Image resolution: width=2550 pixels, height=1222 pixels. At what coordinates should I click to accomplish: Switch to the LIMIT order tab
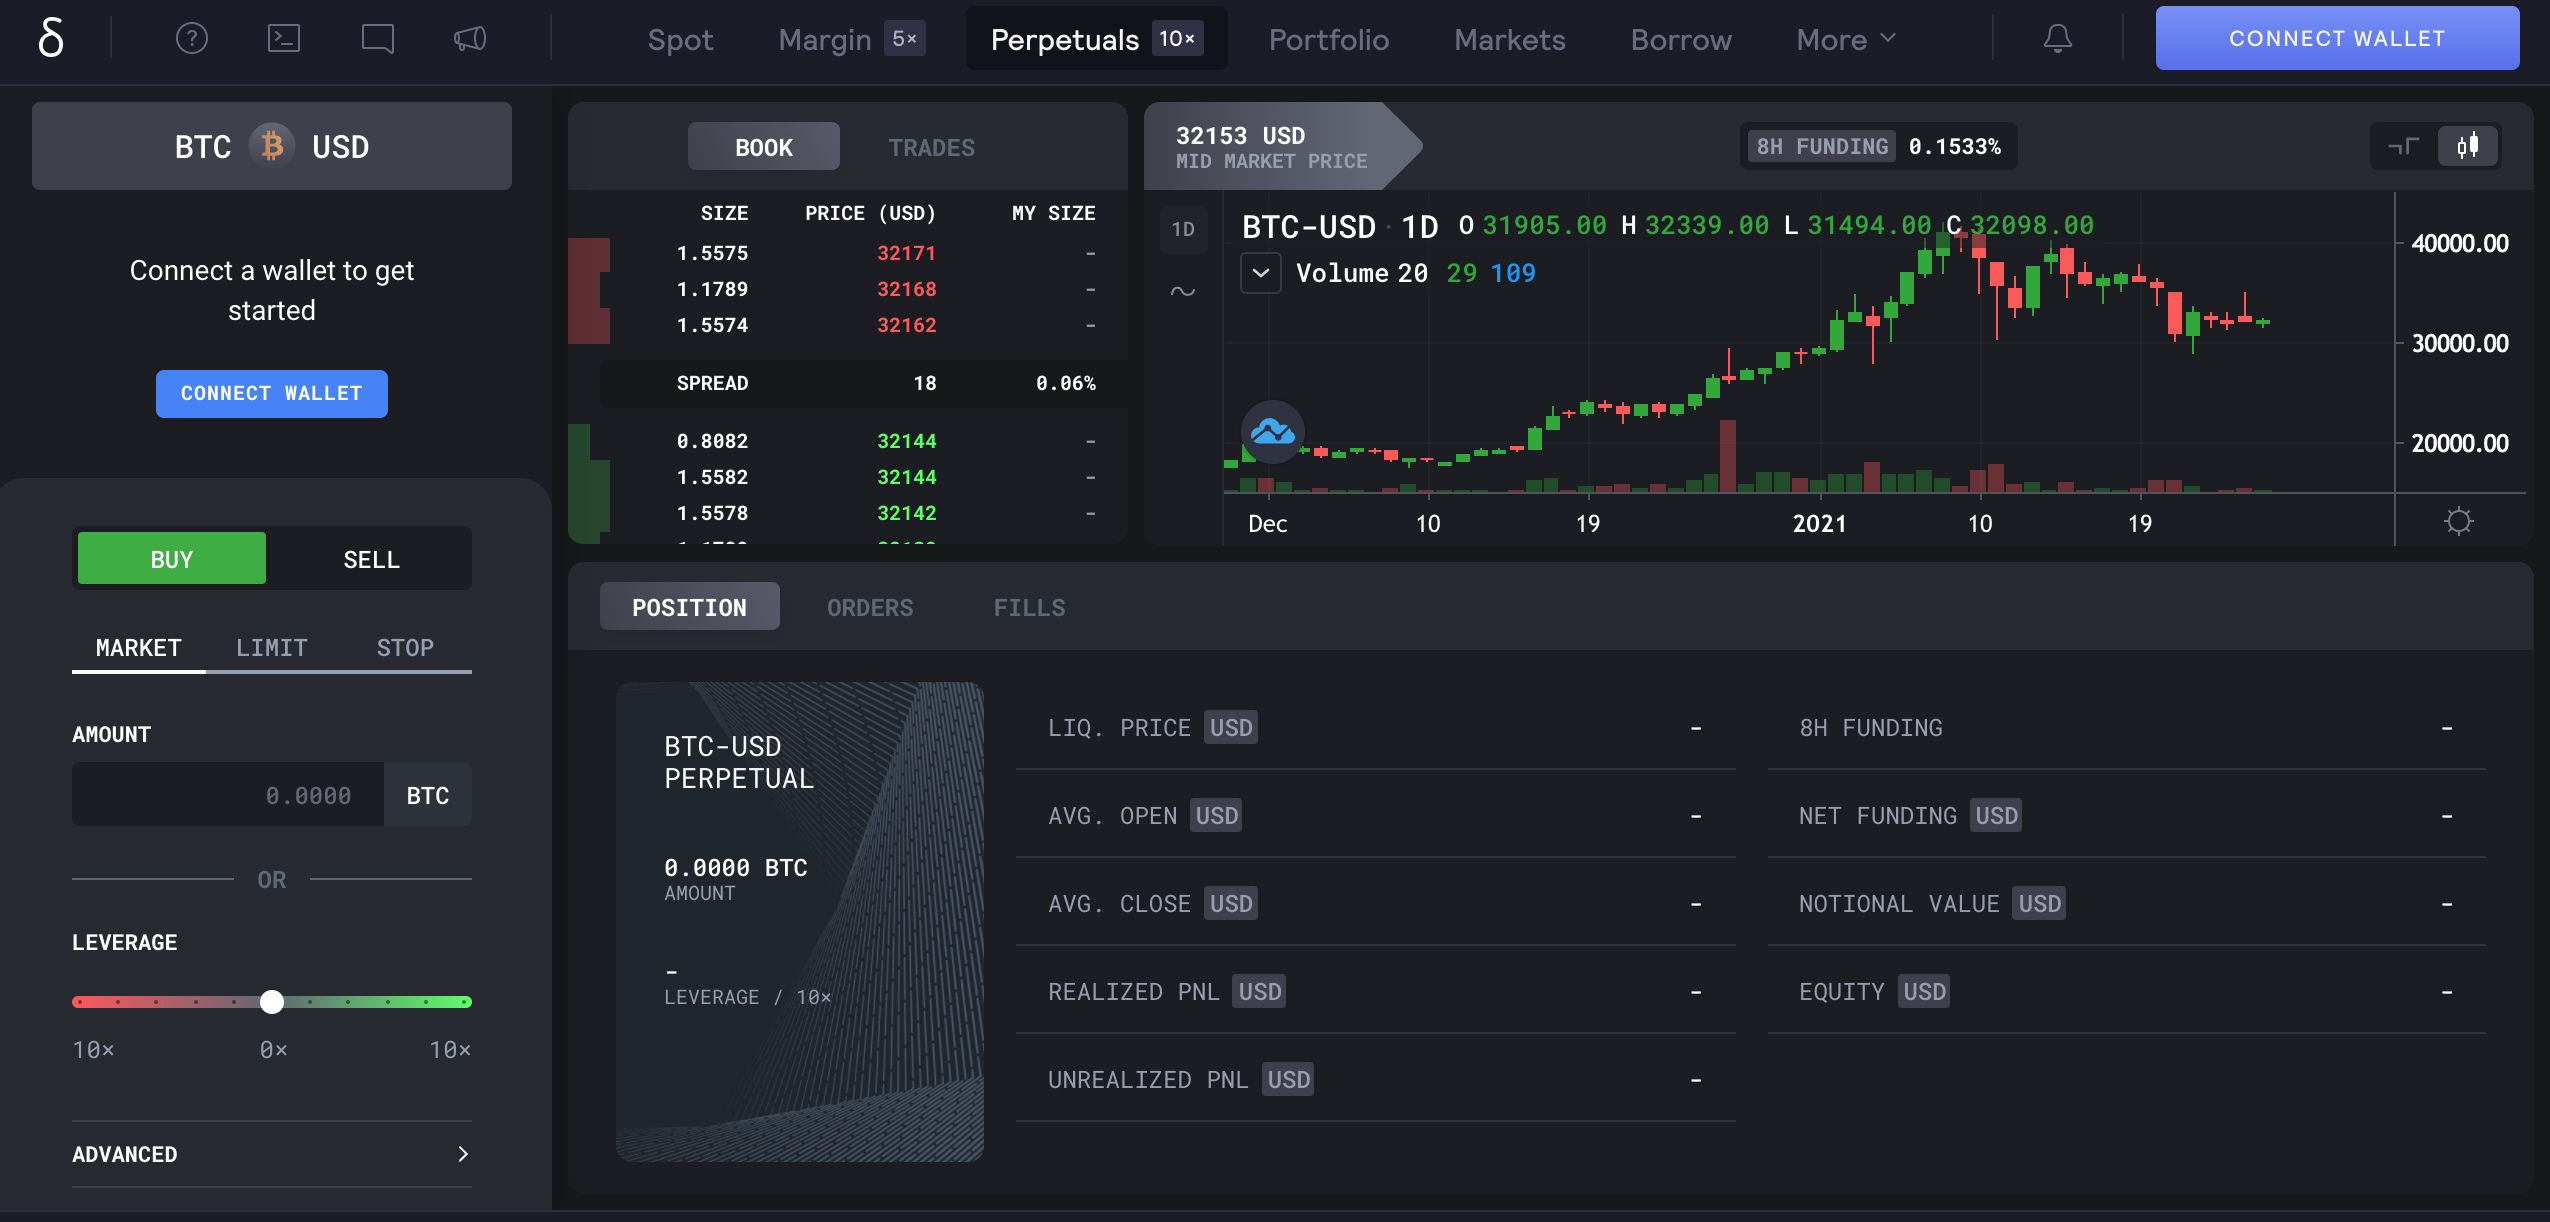271,647
